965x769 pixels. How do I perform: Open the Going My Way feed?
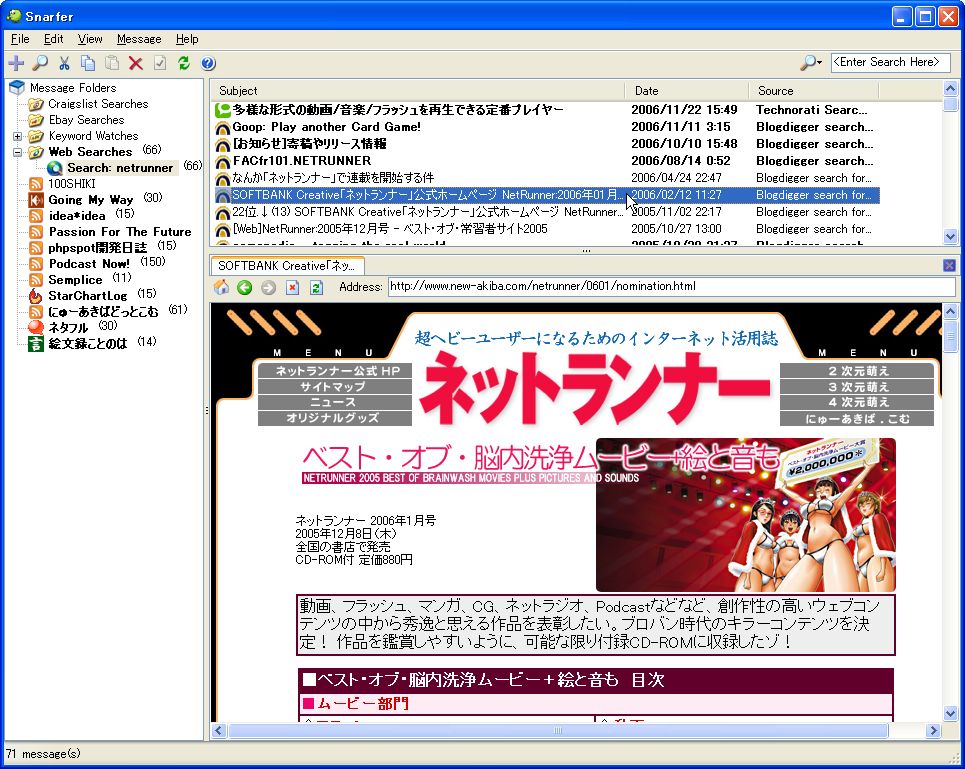[90, 200]
